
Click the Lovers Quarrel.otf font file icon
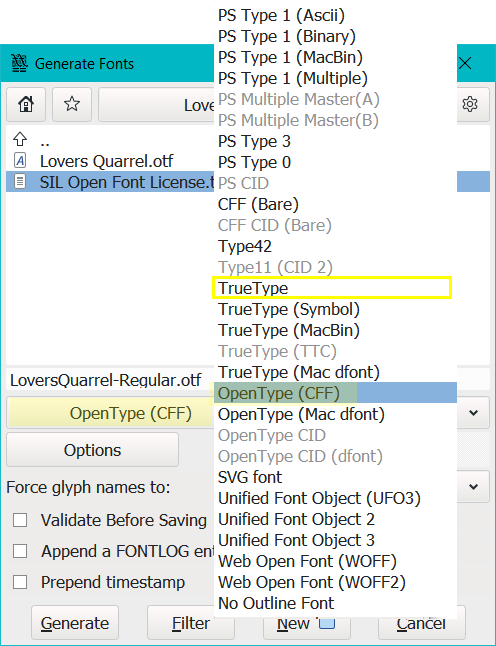pos(20,160)
